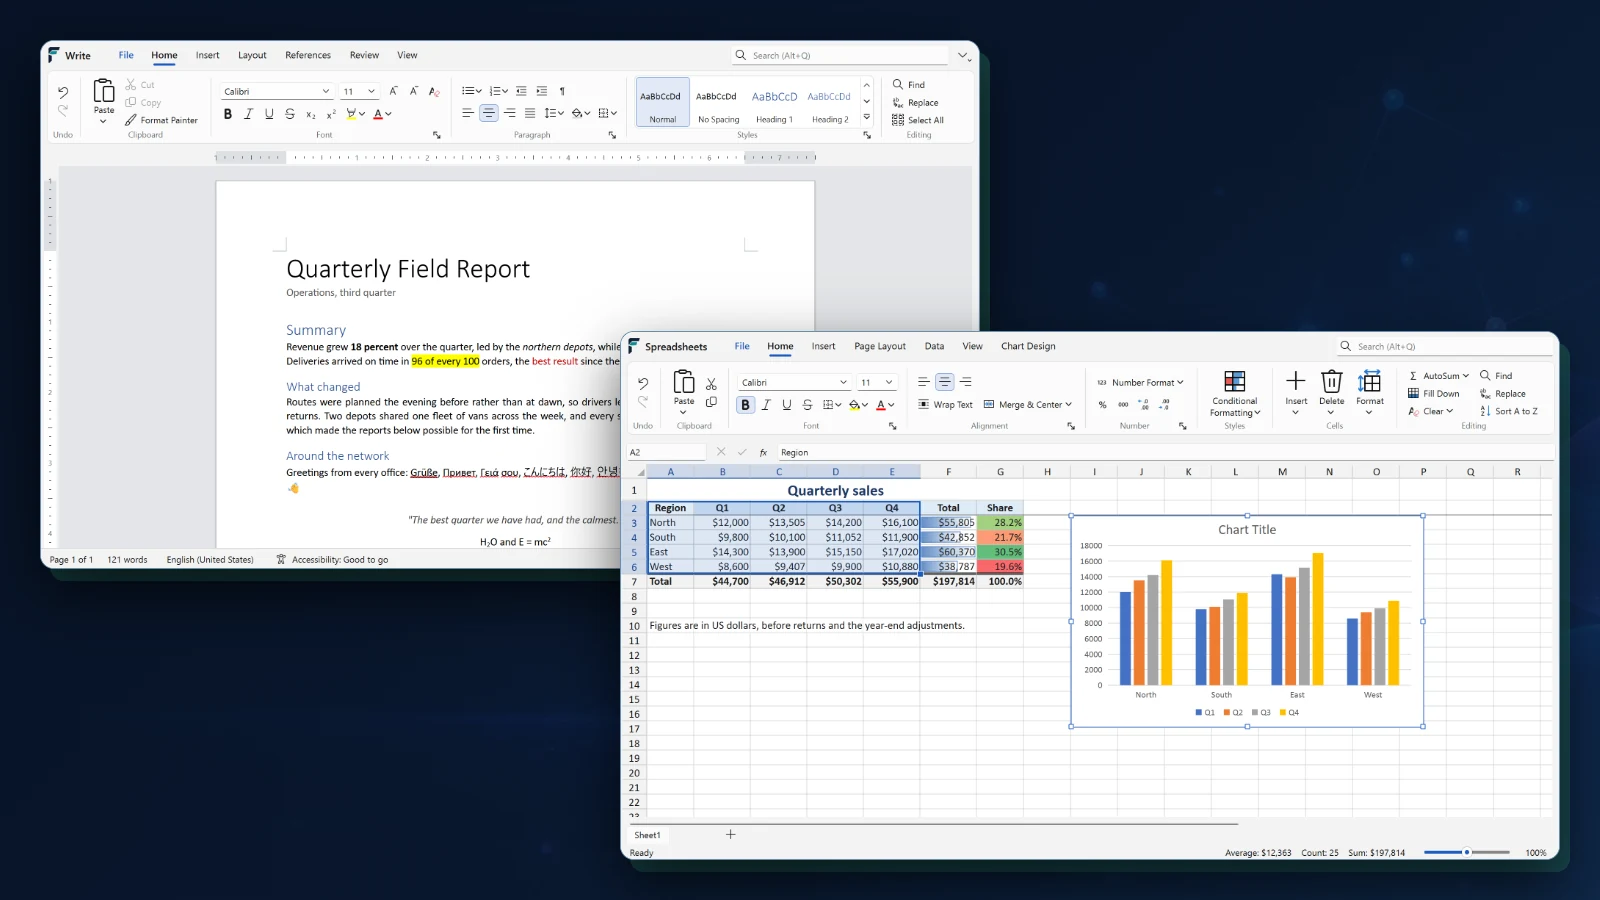Click the Spreadsheets search box

(x=1443, y=347)
